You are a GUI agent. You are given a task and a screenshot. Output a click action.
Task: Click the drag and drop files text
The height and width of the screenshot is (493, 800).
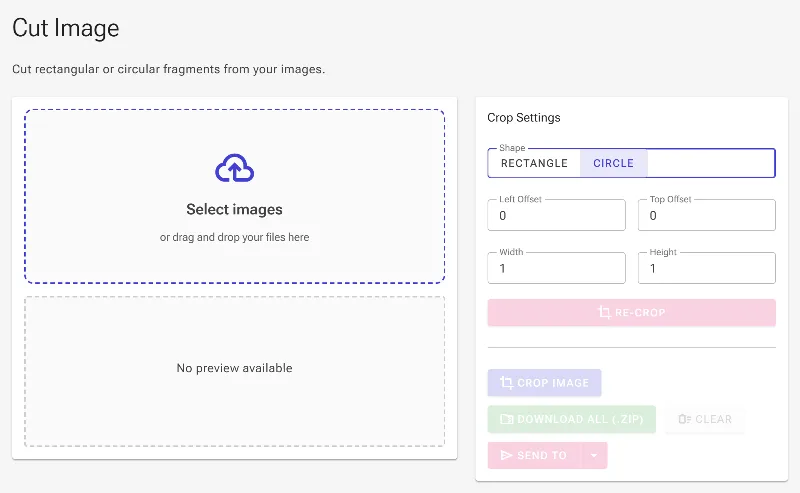[x=234, y=237]
